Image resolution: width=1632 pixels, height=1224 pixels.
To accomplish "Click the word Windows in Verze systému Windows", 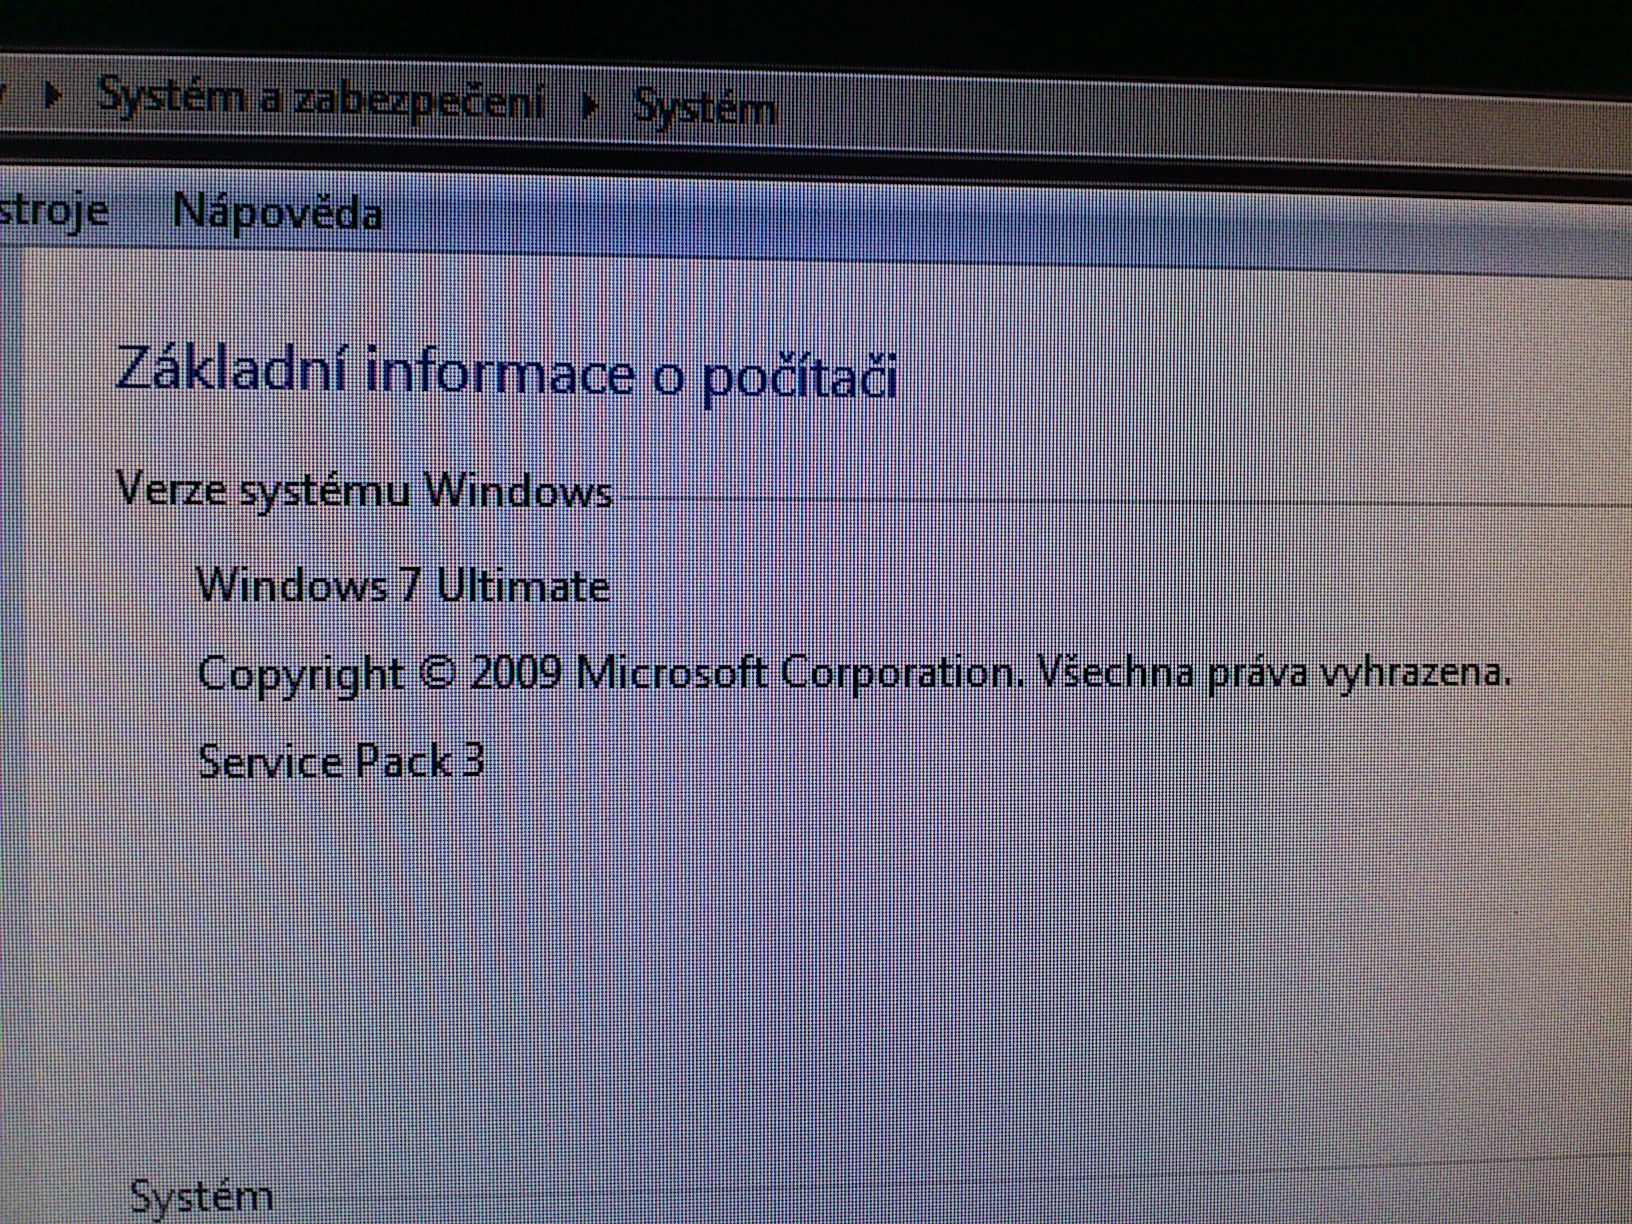I will (x=518, y=490).
